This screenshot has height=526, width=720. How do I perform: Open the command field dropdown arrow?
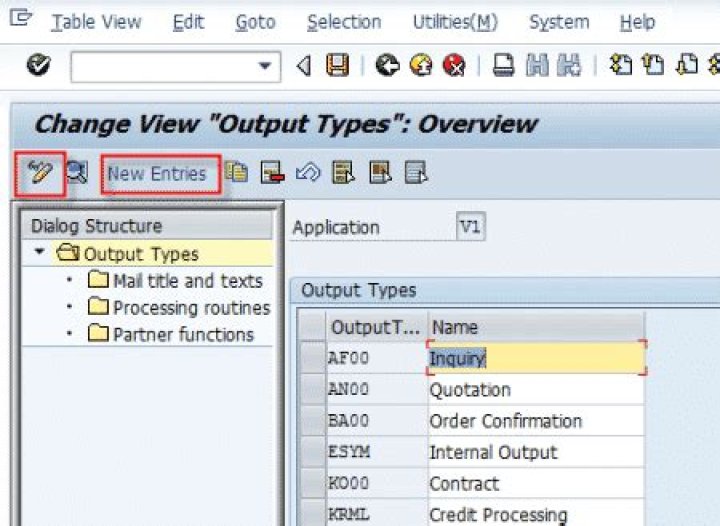[264, 66]
